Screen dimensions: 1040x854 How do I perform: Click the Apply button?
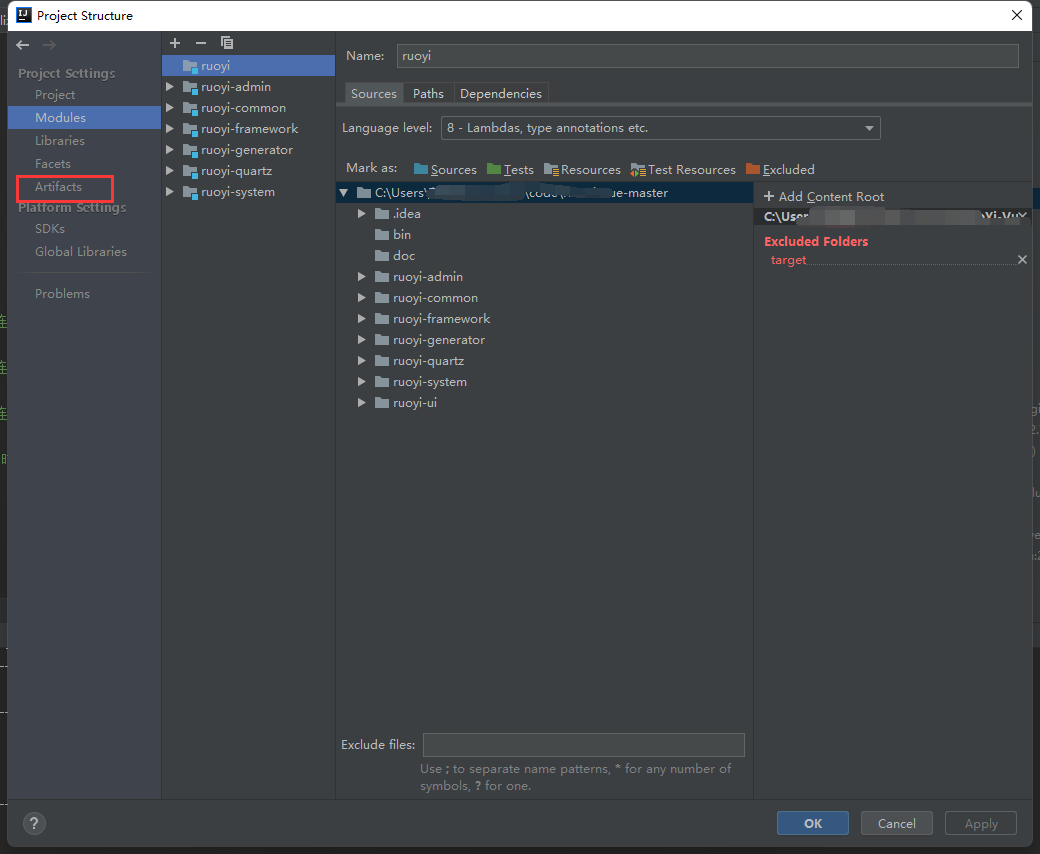click(x=981, y=824)
